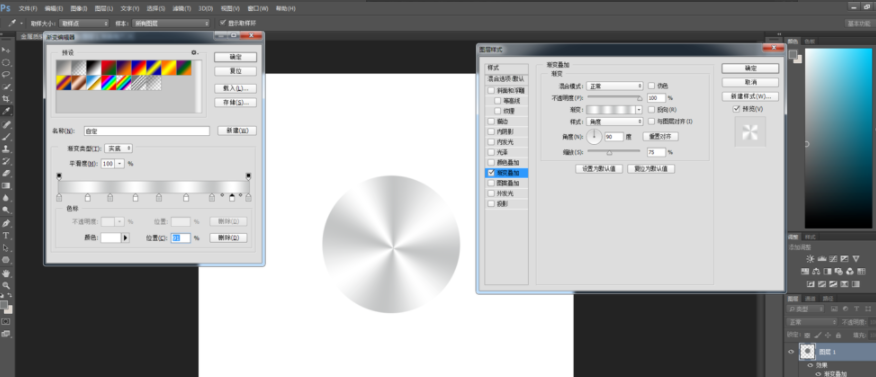The height and width of the screenshot is (377, 876).
Task: Open 文件(F) menu
Action: (28, 8)
